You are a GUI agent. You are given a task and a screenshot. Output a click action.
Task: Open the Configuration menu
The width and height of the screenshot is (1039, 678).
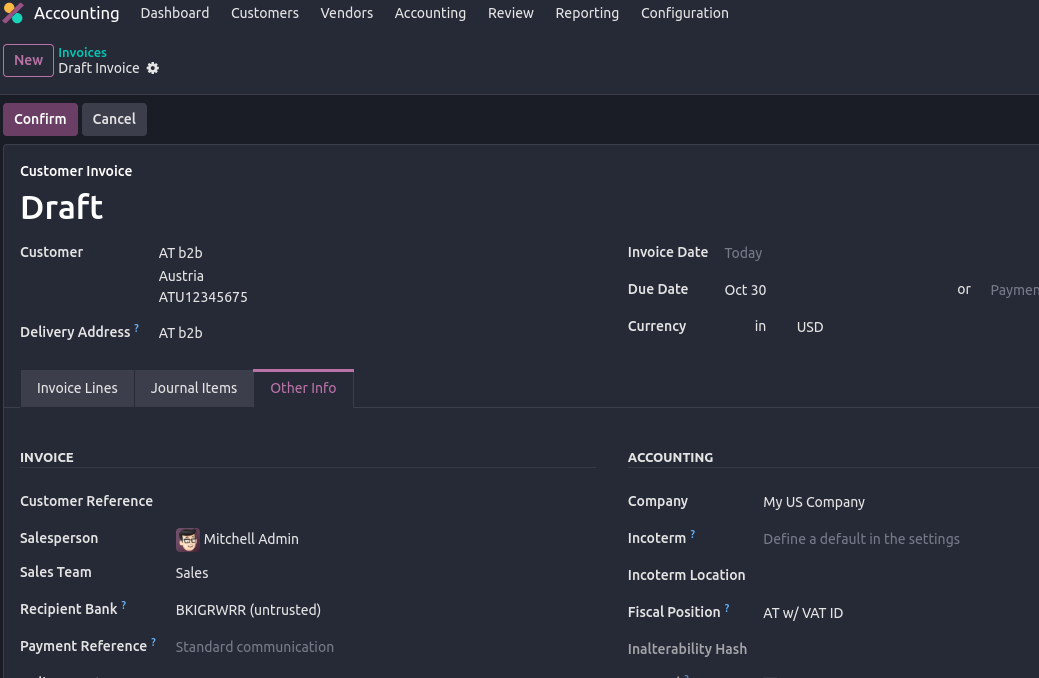(684, 13)
